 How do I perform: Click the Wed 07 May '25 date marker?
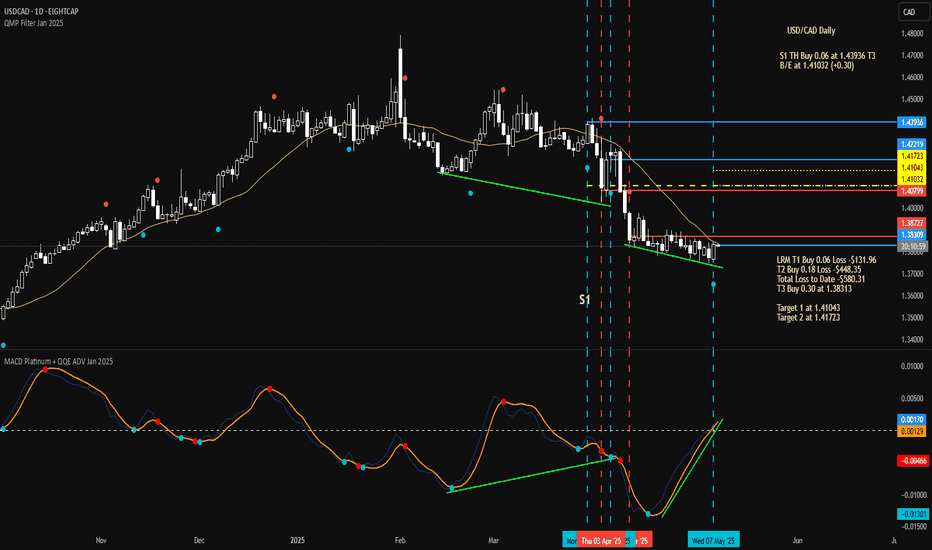[x=714, y=540]
